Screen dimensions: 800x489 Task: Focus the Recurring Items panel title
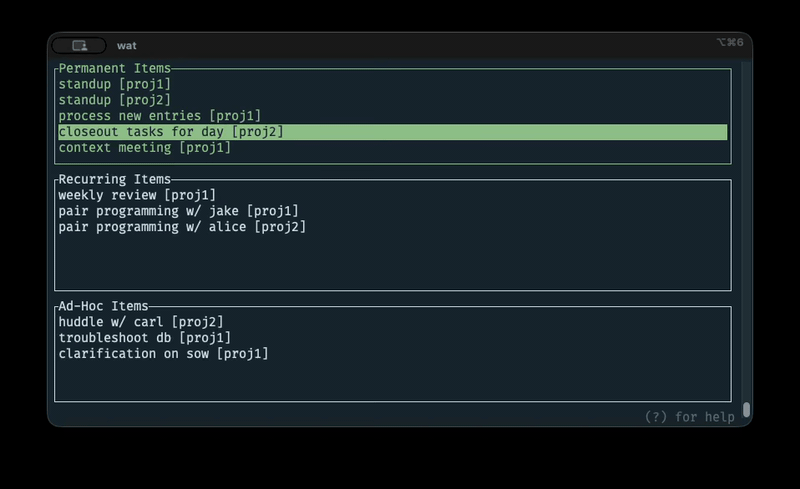tap(114, 179)
